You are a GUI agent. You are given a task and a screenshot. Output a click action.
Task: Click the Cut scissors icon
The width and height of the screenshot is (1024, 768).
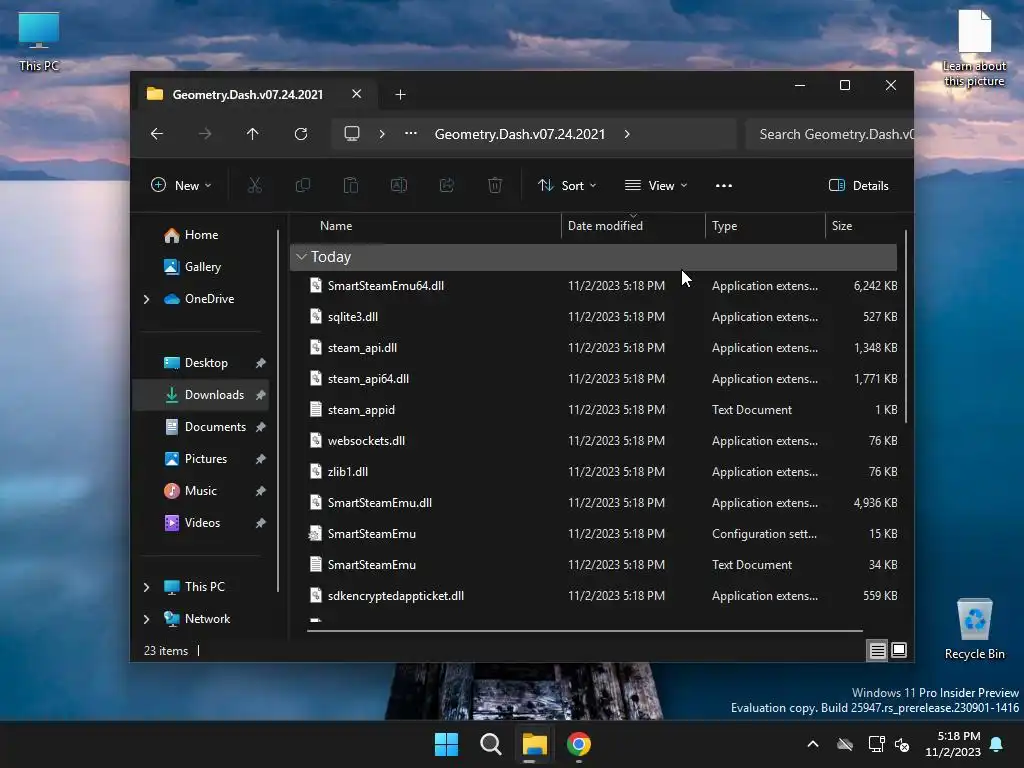(255, 185)
